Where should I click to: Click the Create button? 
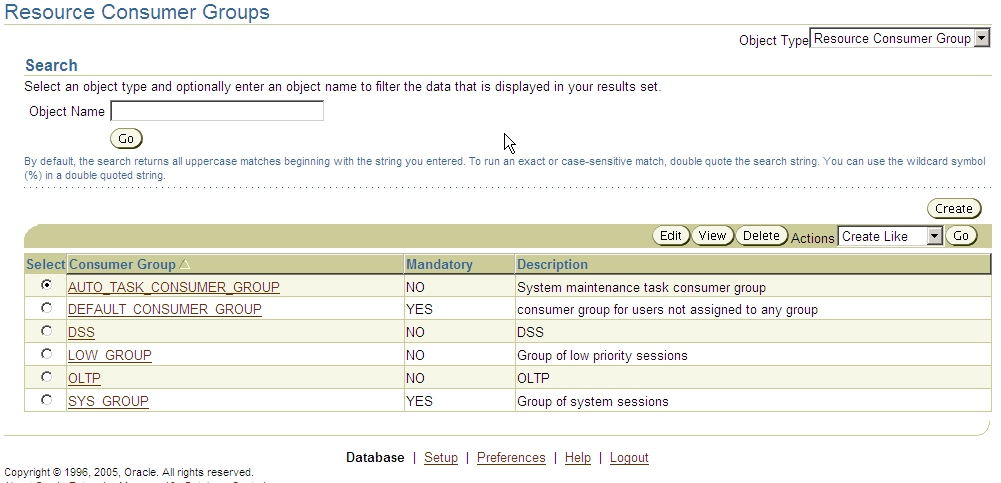click(954, 209)
